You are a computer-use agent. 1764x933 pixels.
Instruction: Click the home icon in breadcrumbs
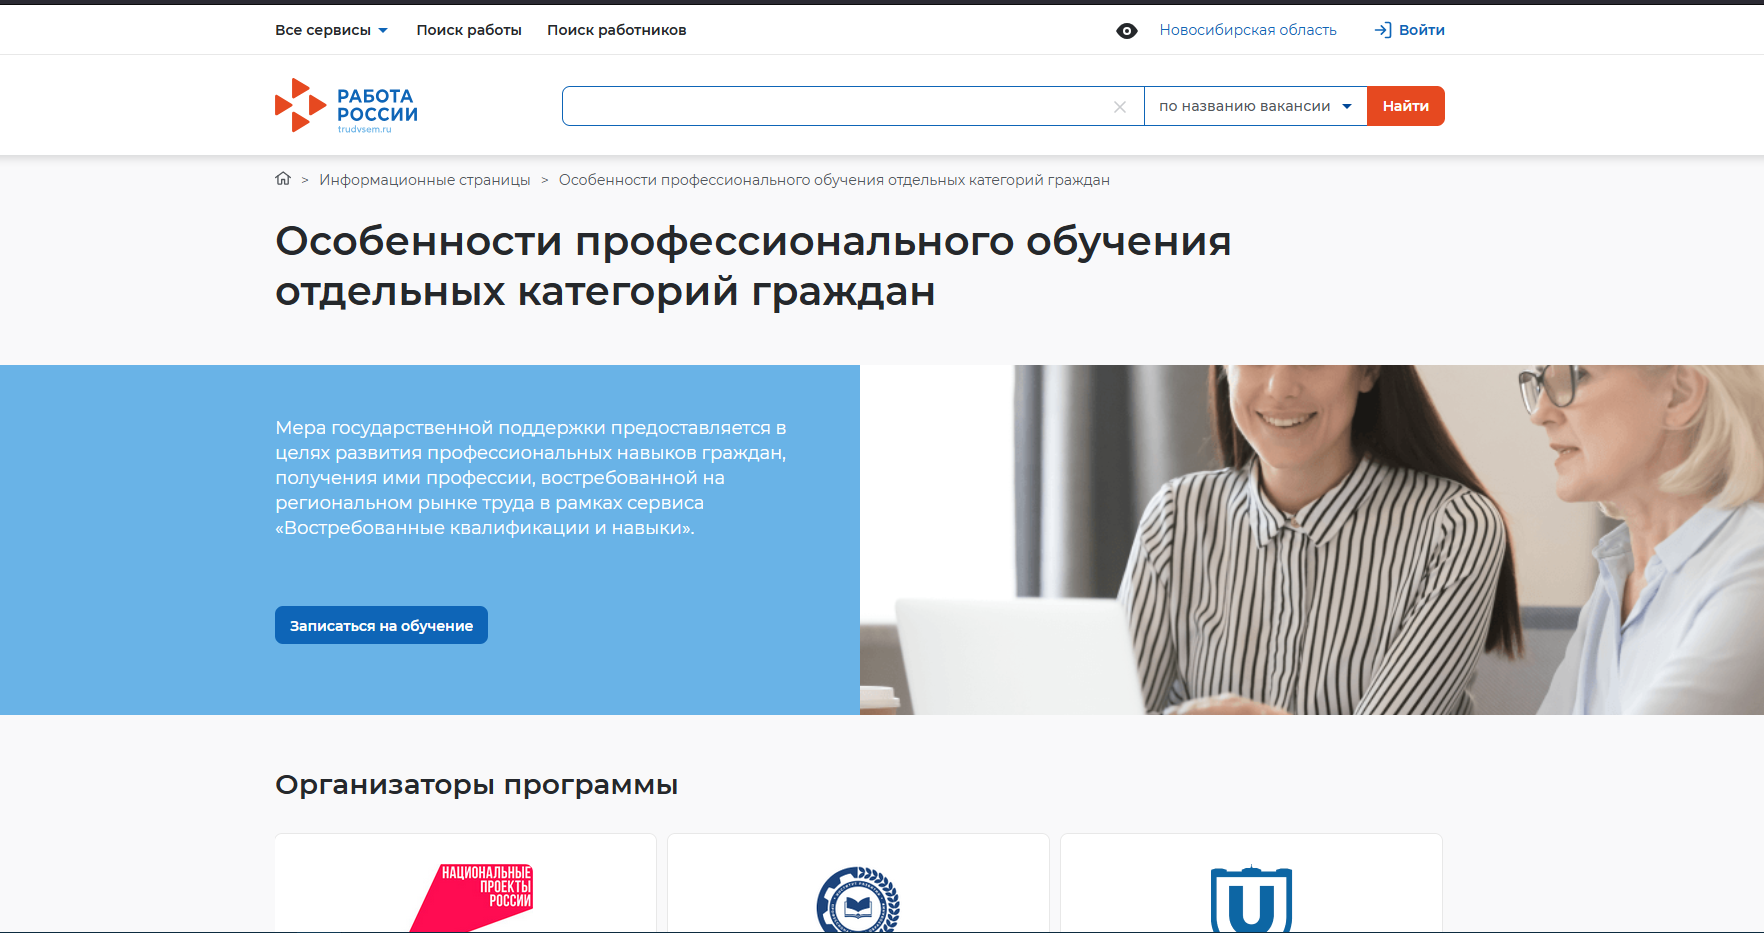[x=283, y=179]
